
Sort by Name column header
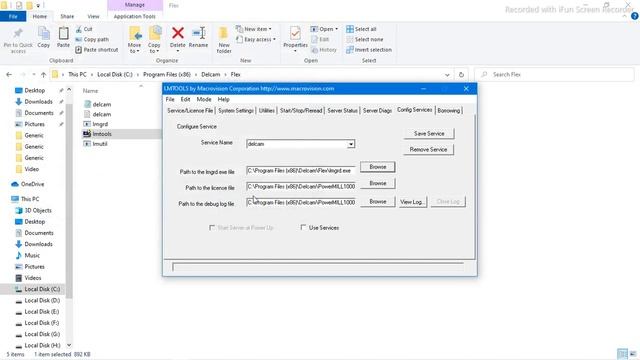point(90,91)
